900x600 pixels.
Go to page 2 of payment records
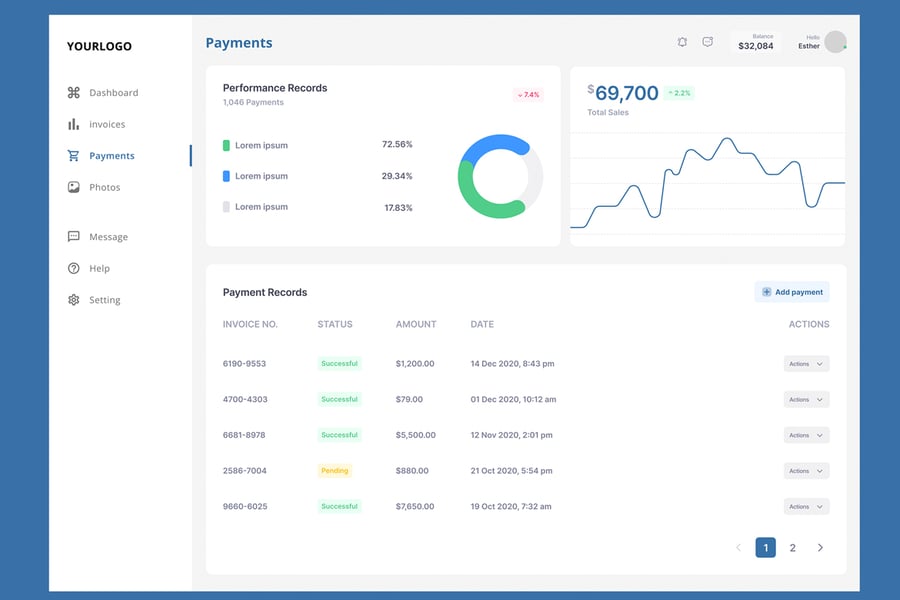pos(793,548)
